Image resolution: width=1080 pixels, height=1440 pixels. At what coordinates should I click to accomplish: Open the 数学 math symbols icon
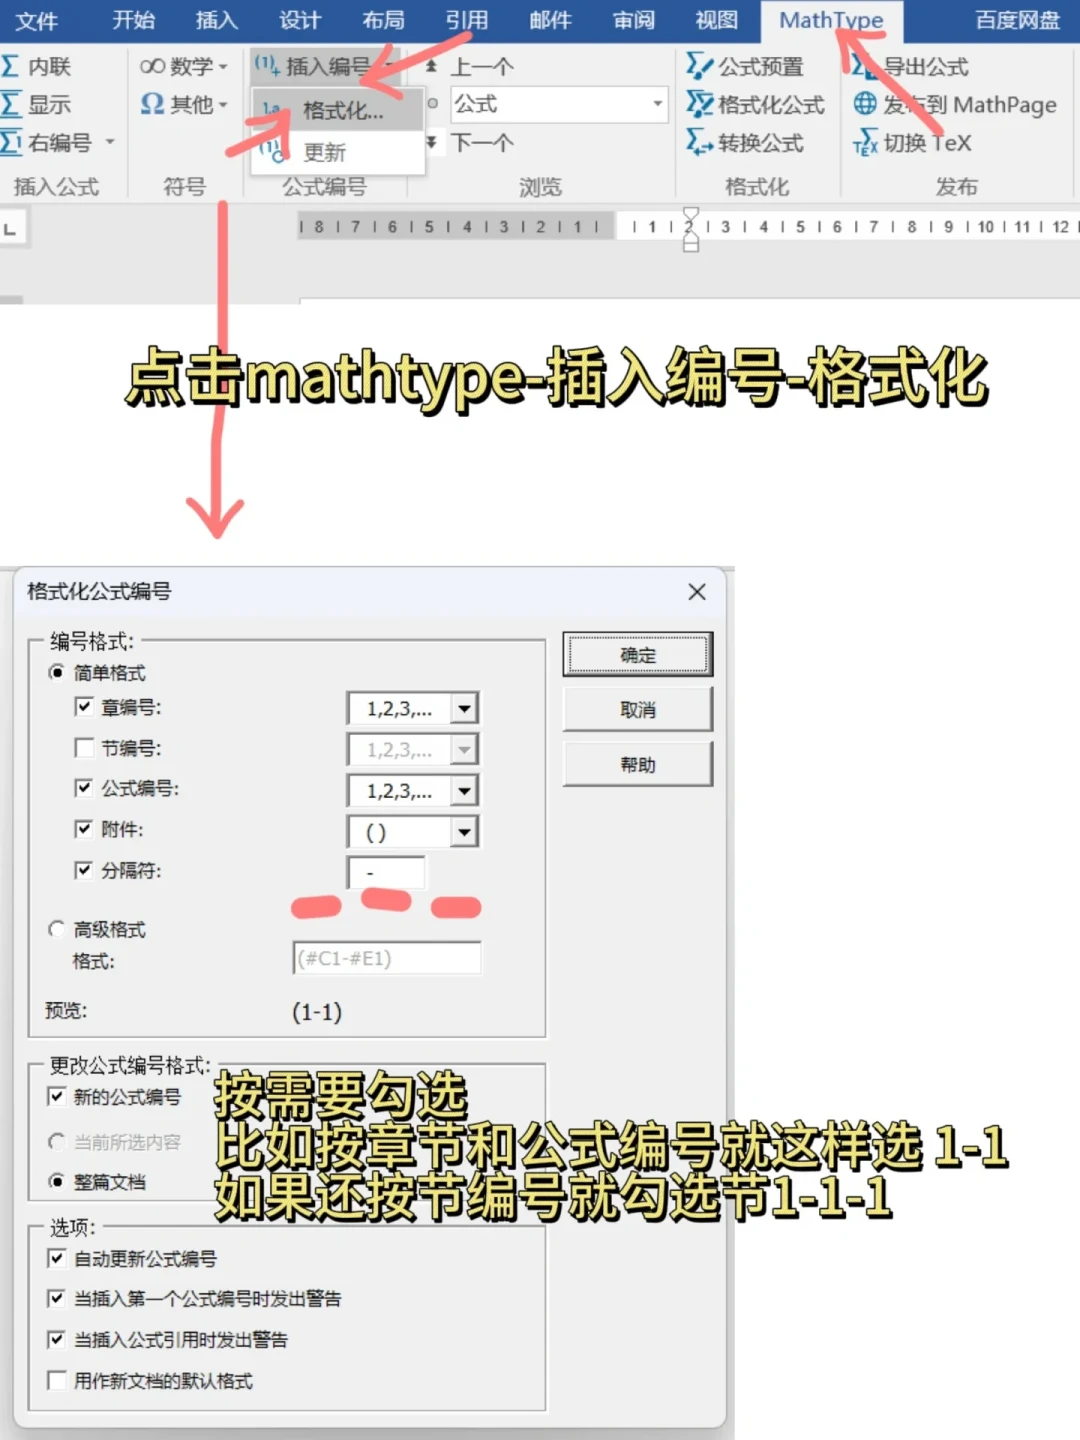click(x=152, y=66)
